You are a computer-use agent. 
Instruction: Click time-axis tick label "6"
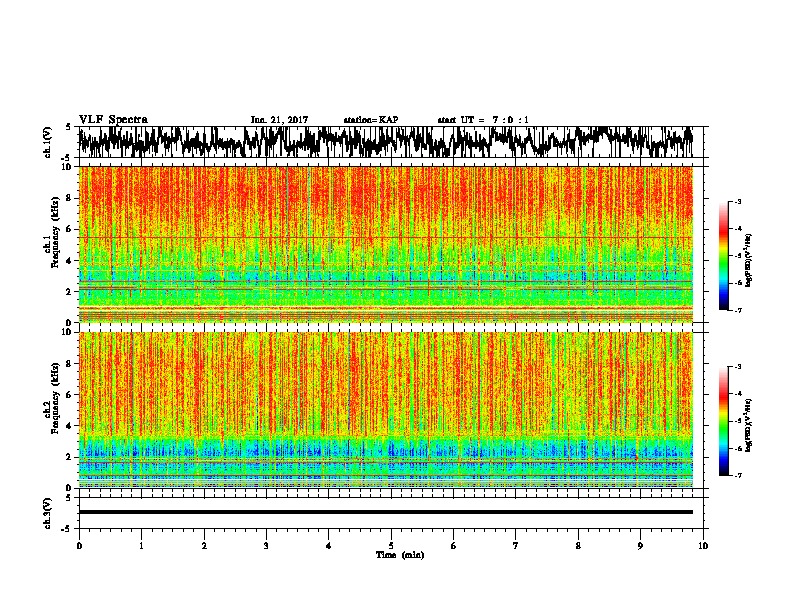pyautogui.click(x=454, y=546)
